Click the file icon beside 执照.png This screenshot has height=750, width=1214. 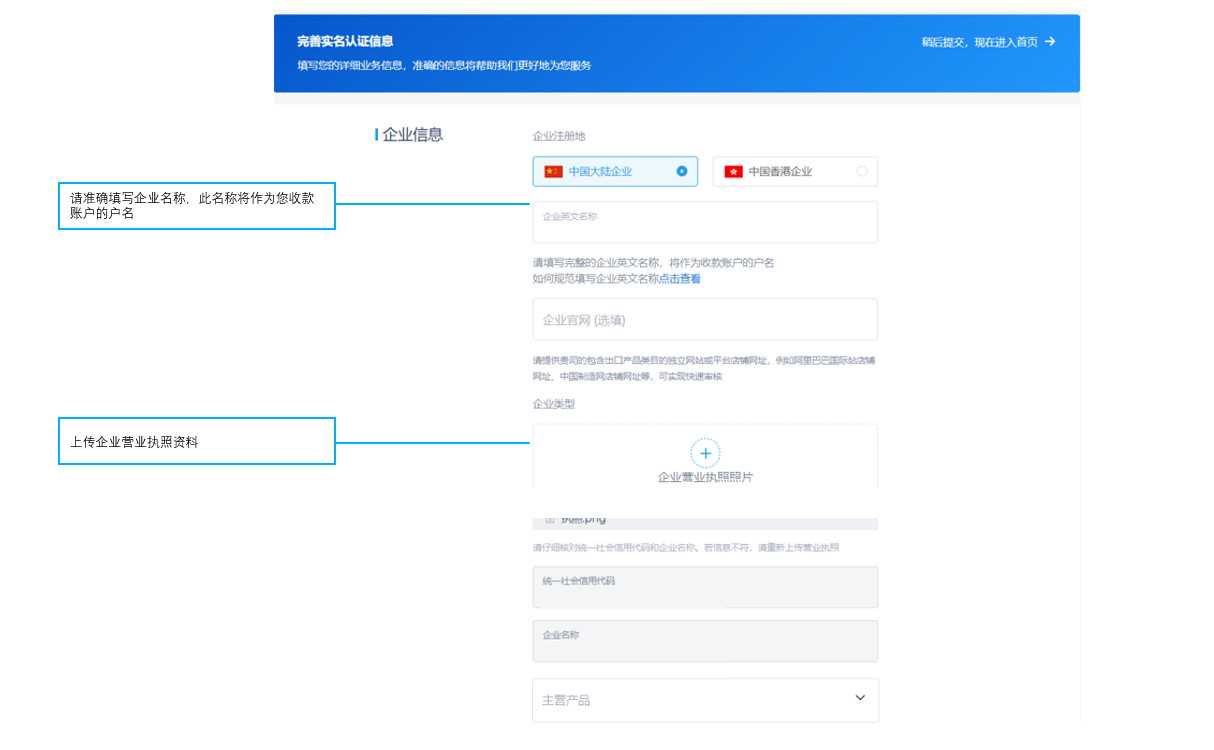click(550, 520)
